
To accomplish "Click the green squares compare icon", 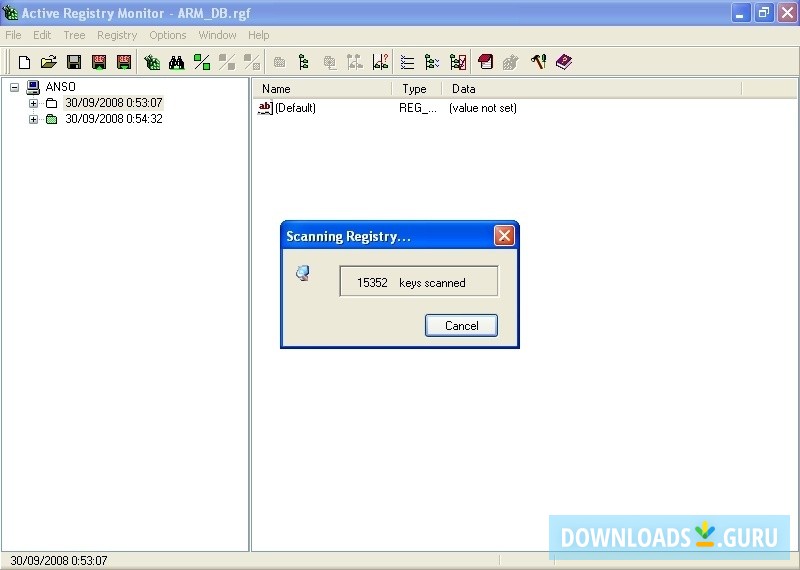I will click(202, 62).
